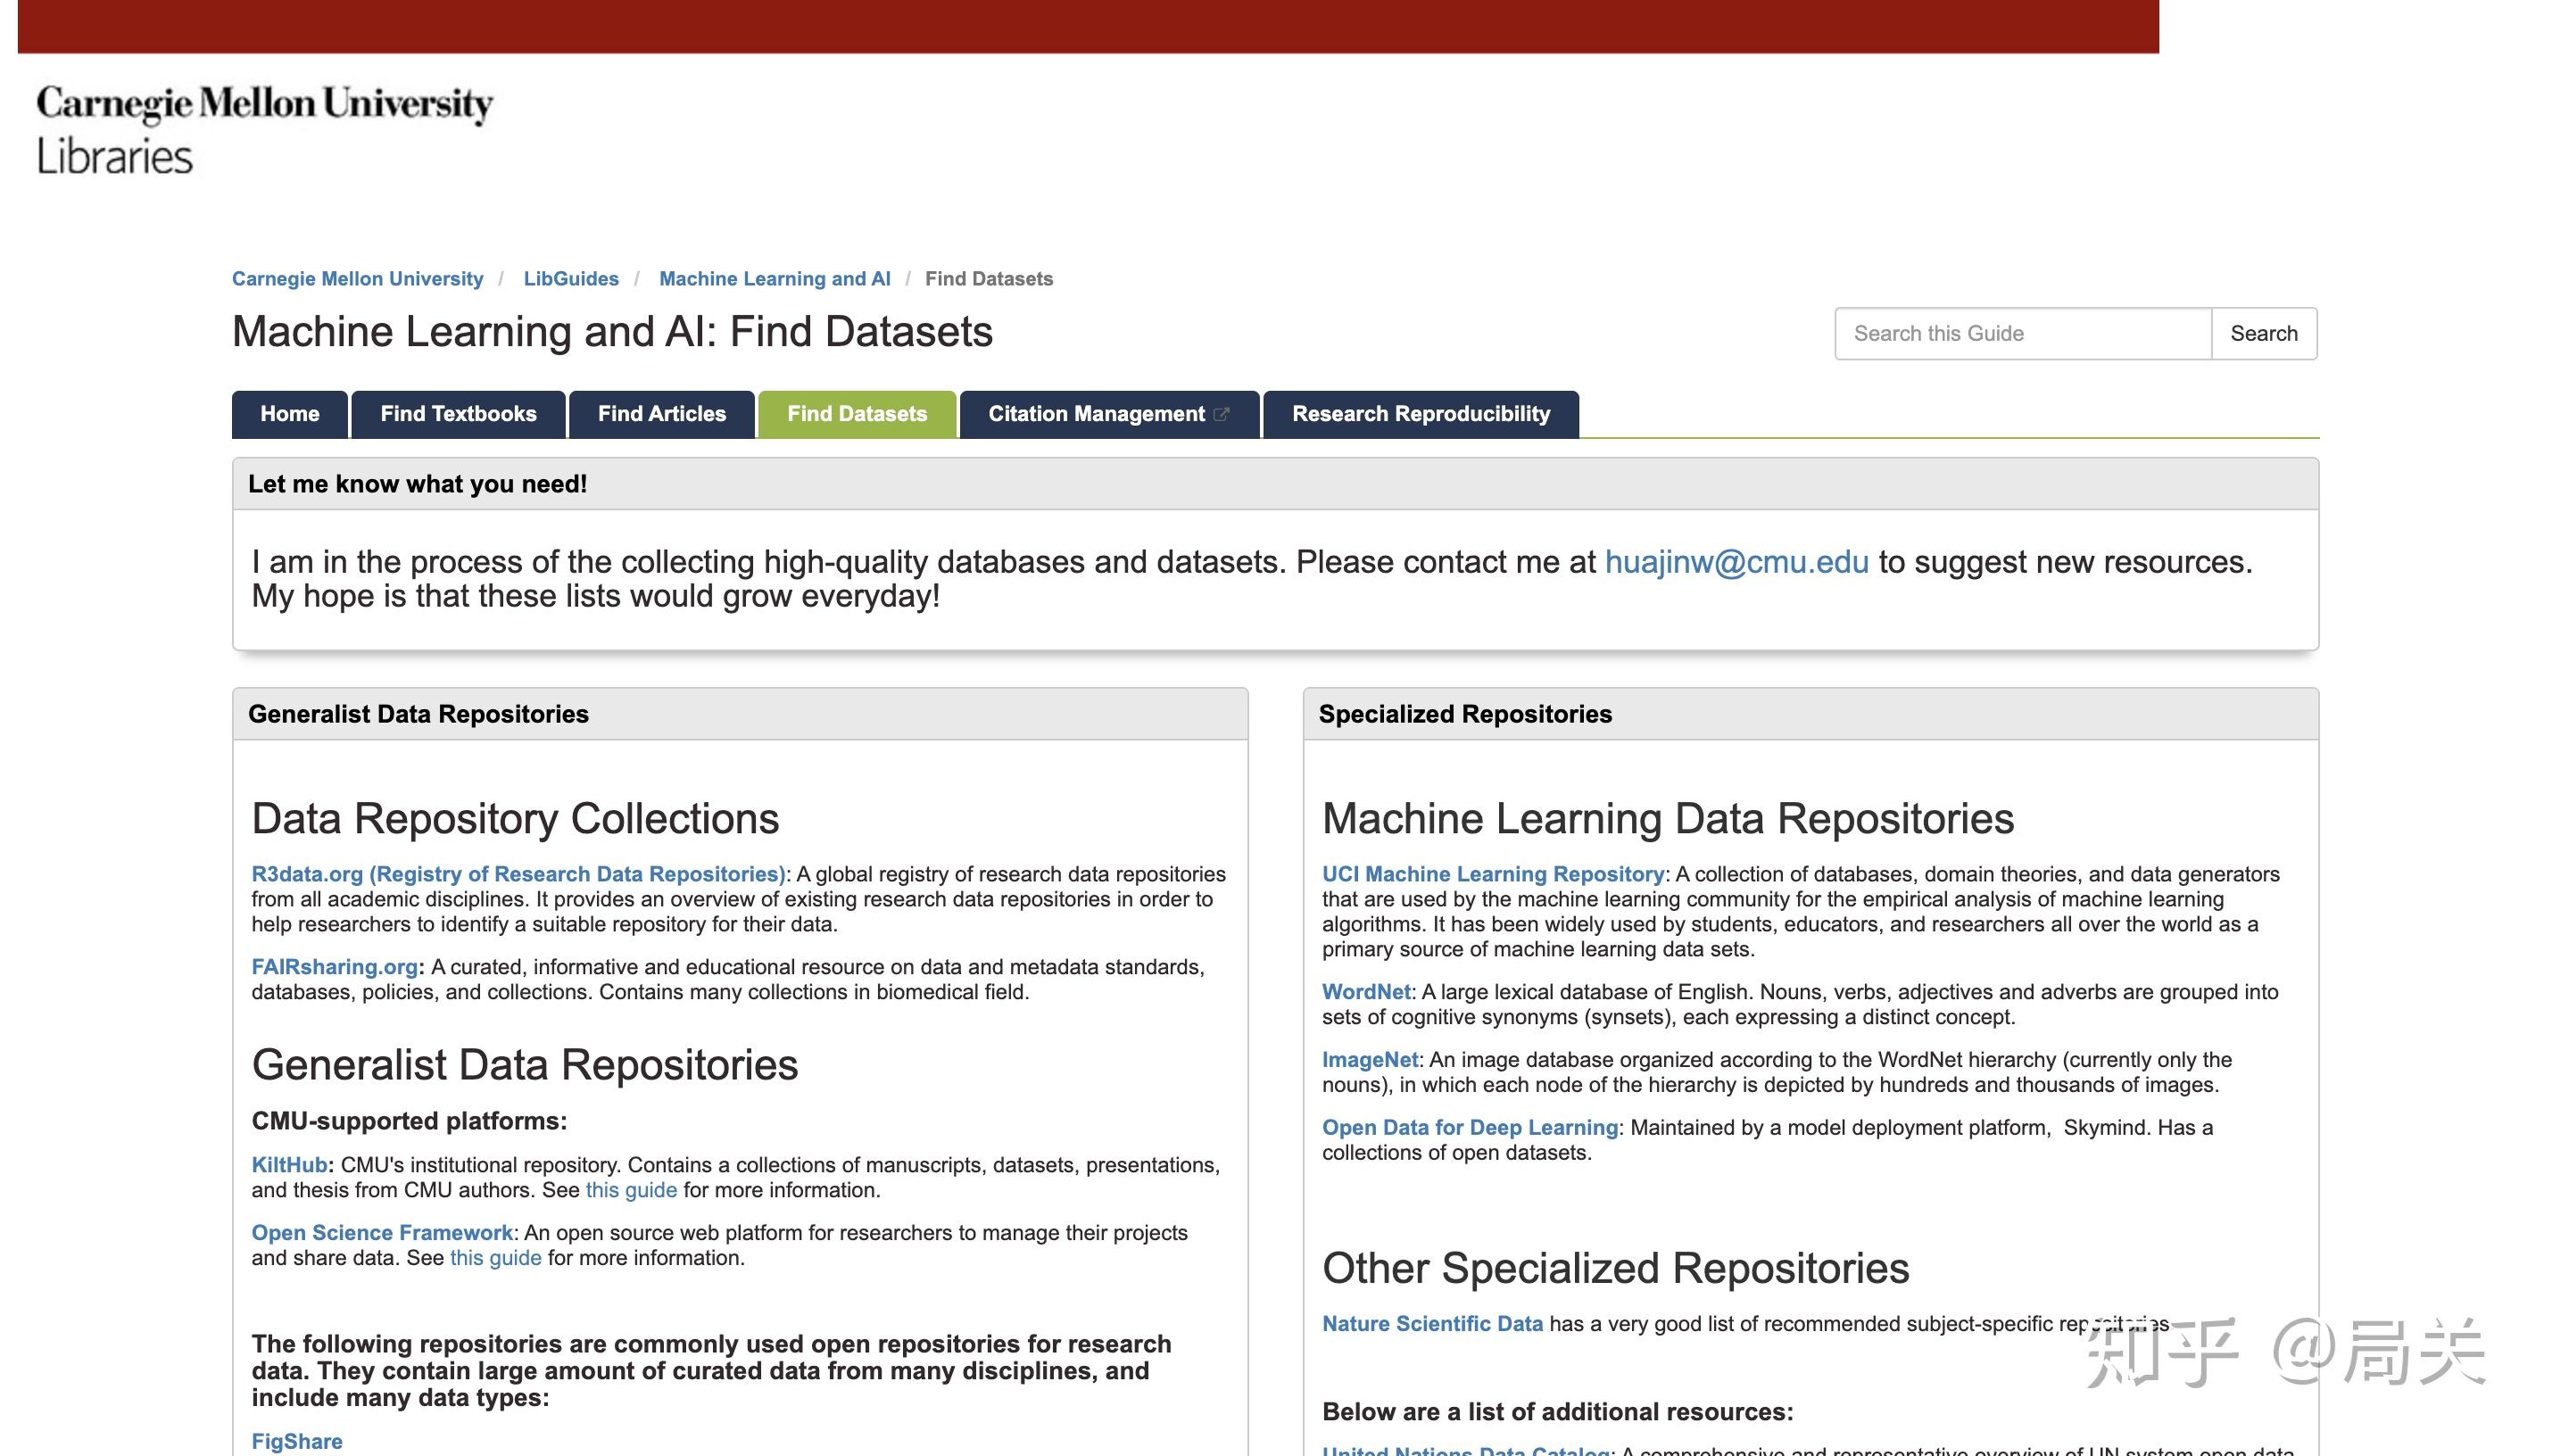
Task: Follow the Carnegie Mellon University breadcrumb link
Action: point(357,279)
